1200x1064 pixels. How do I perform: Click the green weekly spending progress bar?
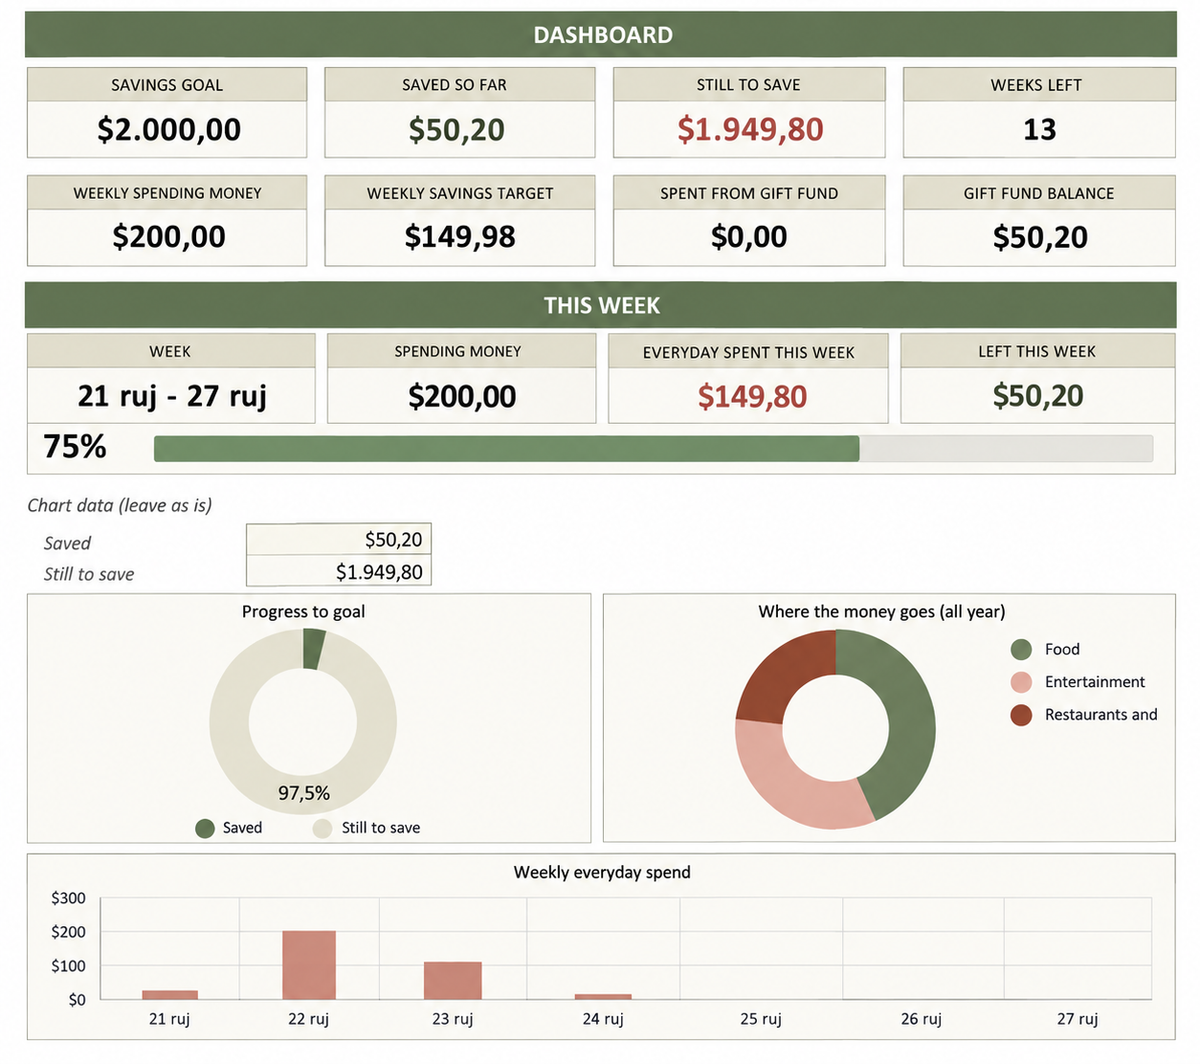(x=506, y=448)
